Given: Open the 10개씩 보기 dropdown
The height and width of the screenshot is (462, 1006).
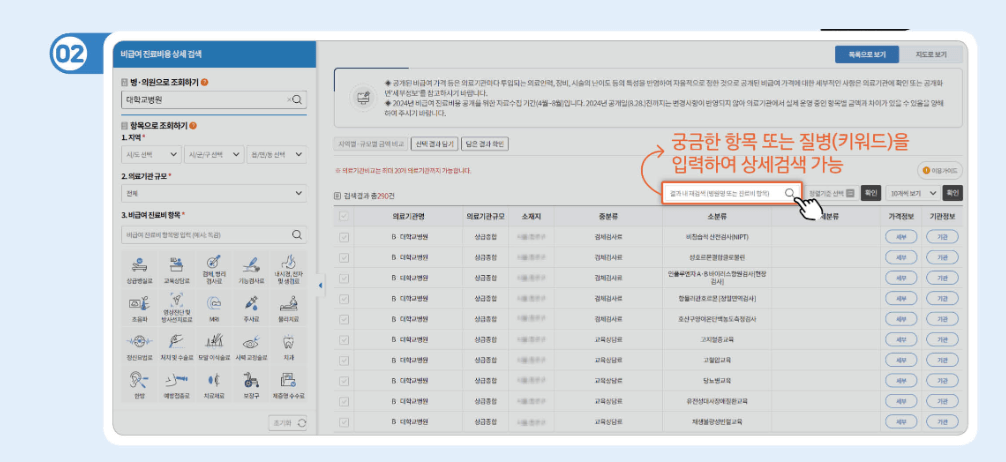Looking at the screenshot, I should (x=913, y=192).
